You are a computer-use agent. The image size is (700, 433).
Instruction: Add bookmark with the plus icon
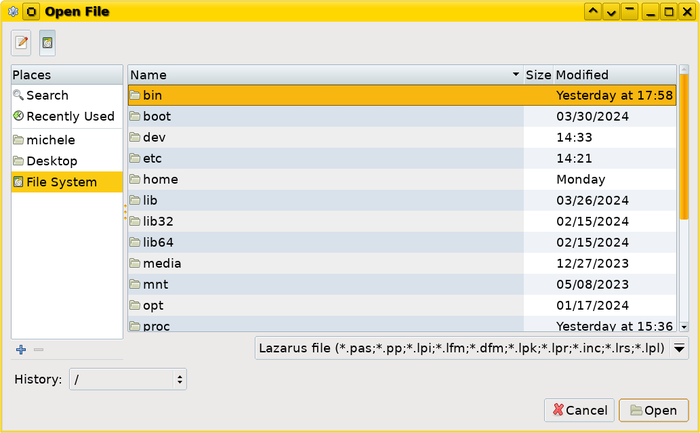[x=21, y=350]
